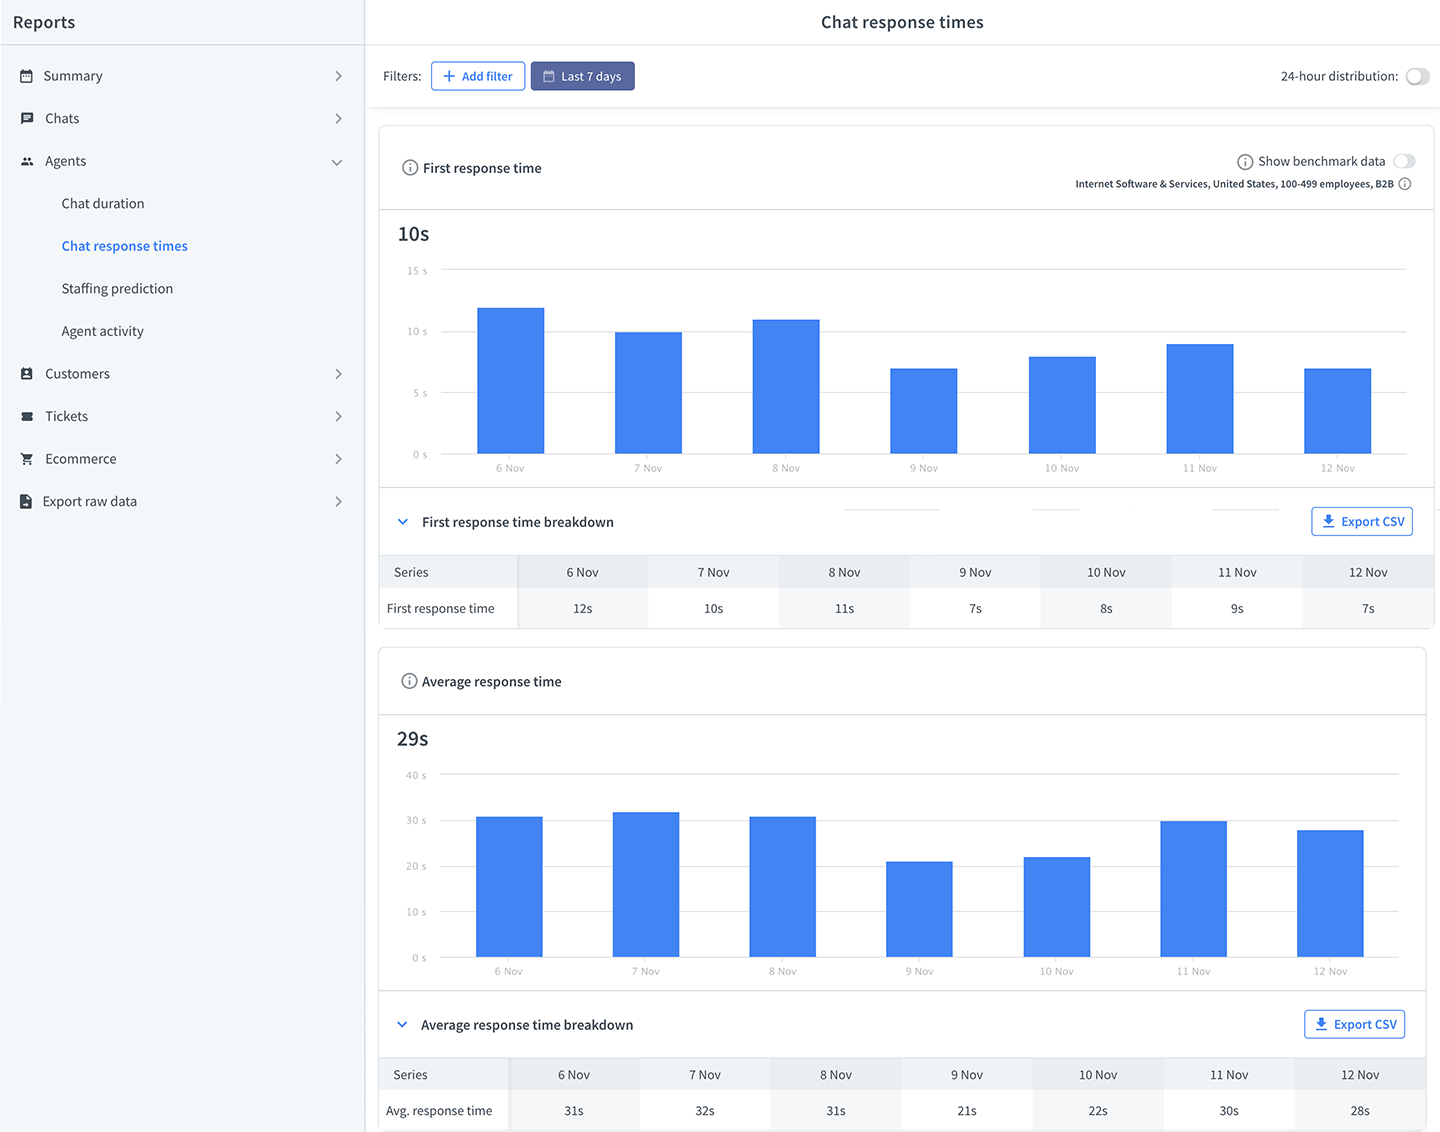The height and width of the screenshot is (1132, 1440).
Task: Select Chat response times menu item
Action: point(125,246)
